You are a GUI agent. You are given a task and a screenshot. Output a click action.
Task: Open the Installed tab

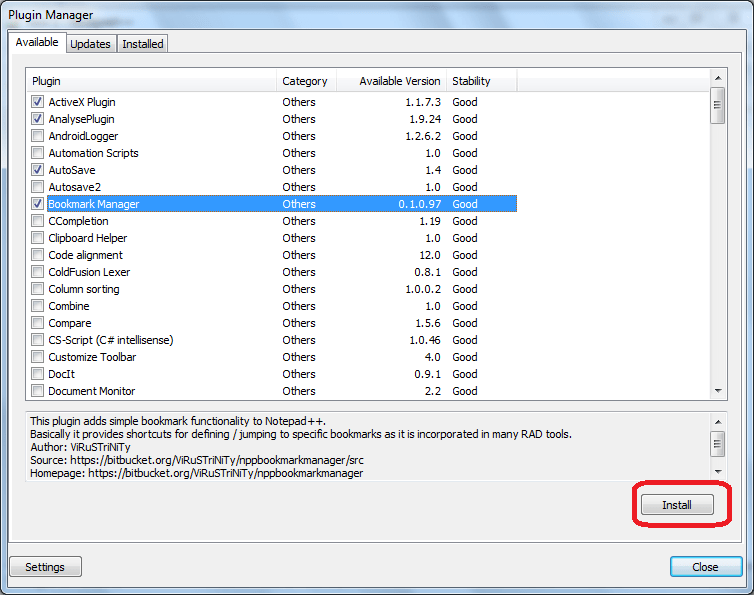(143, 44)
